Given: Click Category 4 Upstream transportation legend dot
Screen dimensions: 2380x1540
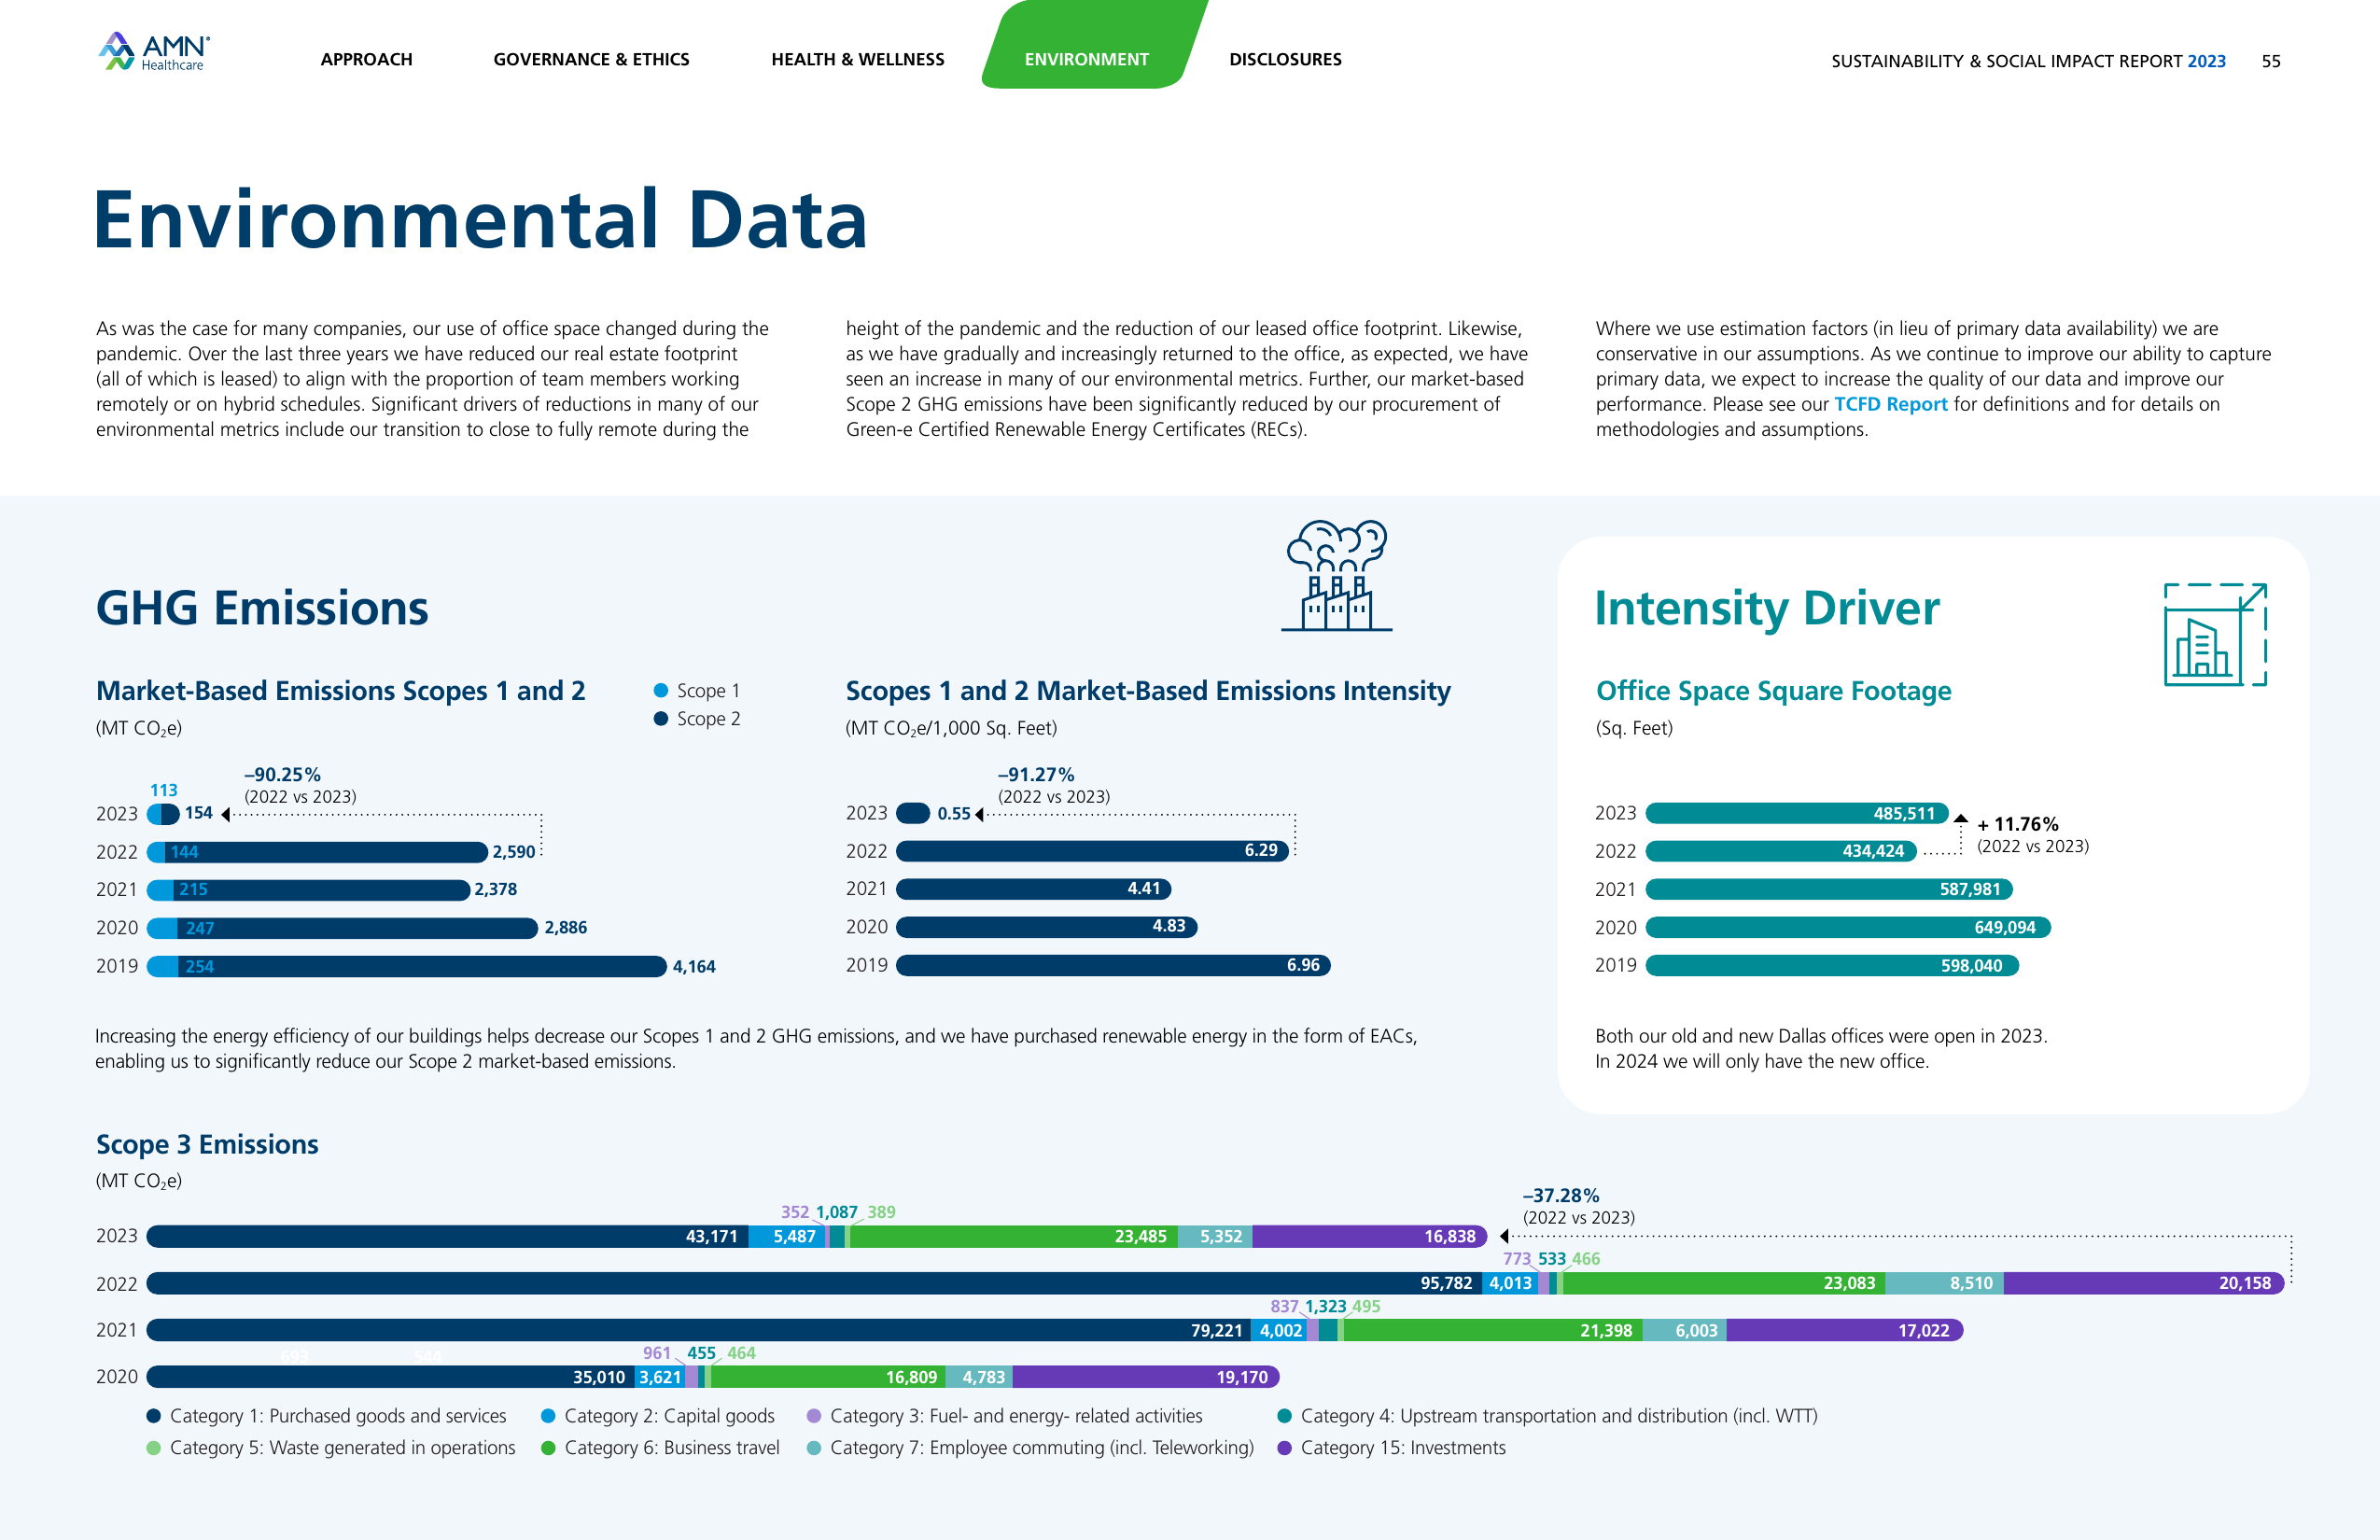Looking at the screenshot, I should pyautogui.click(x=1285, y=1416).
